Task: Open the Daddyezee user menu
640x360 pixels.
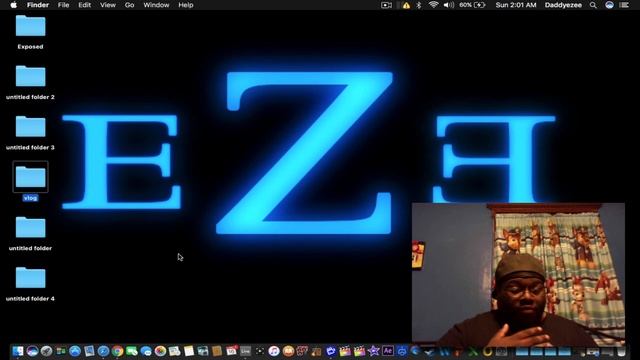Action: click(563, 5)
